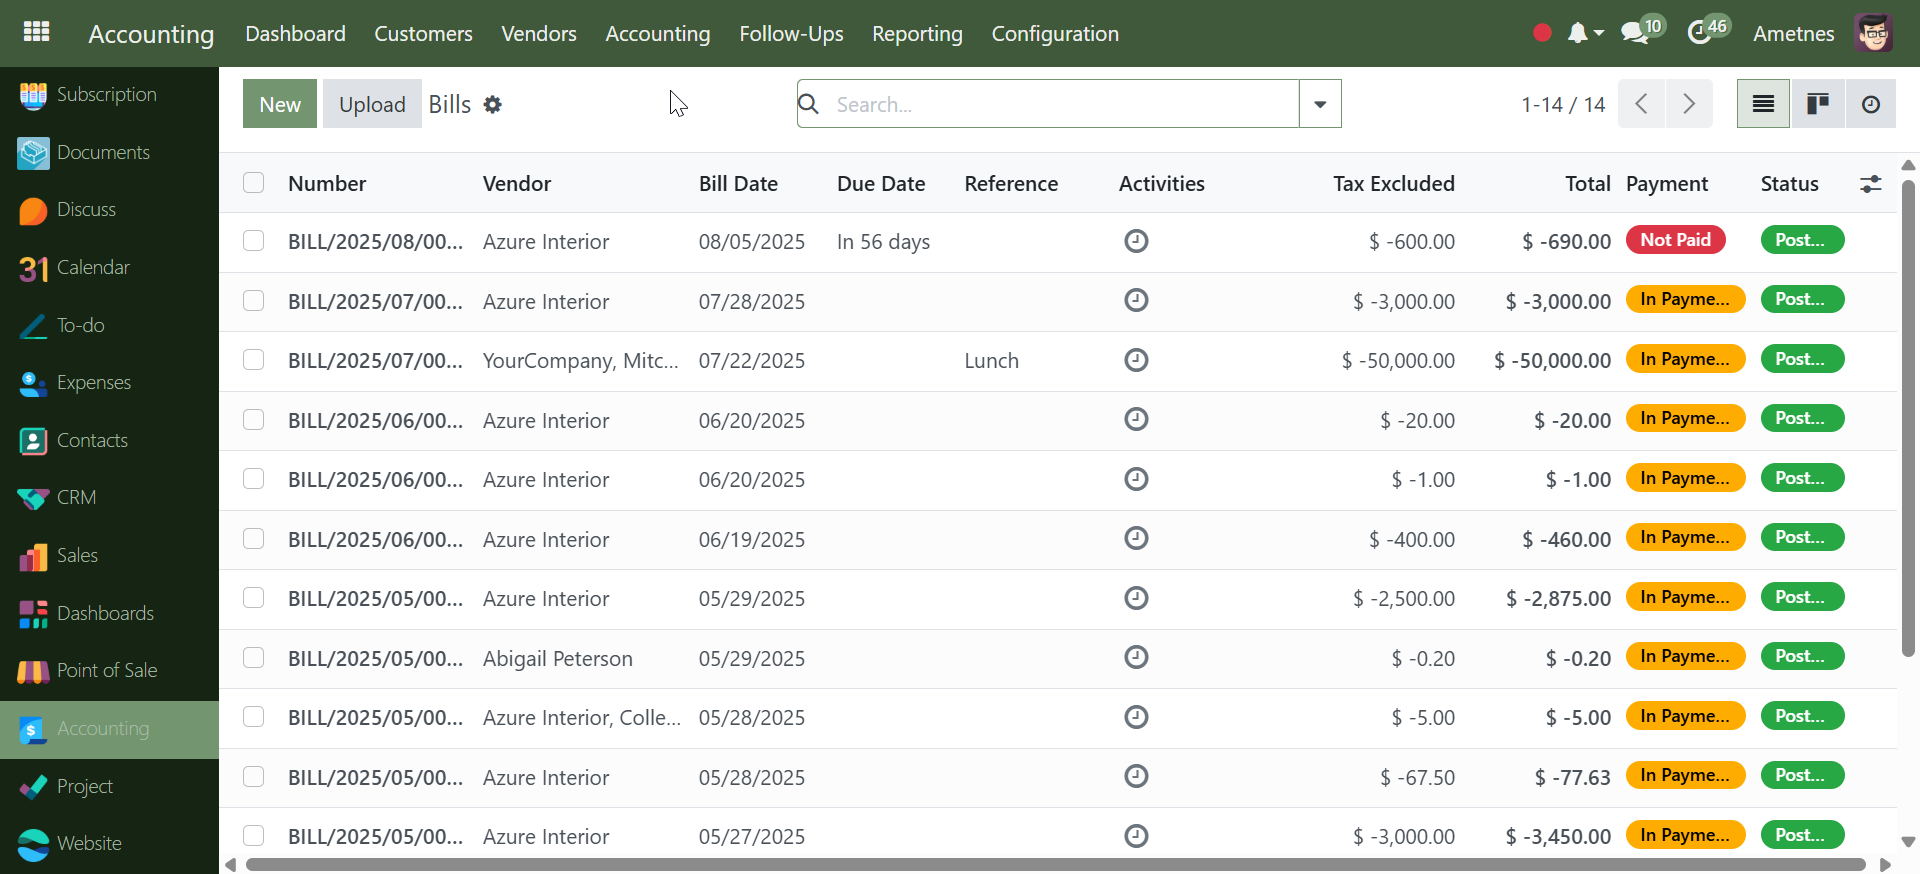Screen dimensions: 1920x874
Task: Open optional columns adjuster in header
Action: pyautogui.click(x=1870, y=184)
